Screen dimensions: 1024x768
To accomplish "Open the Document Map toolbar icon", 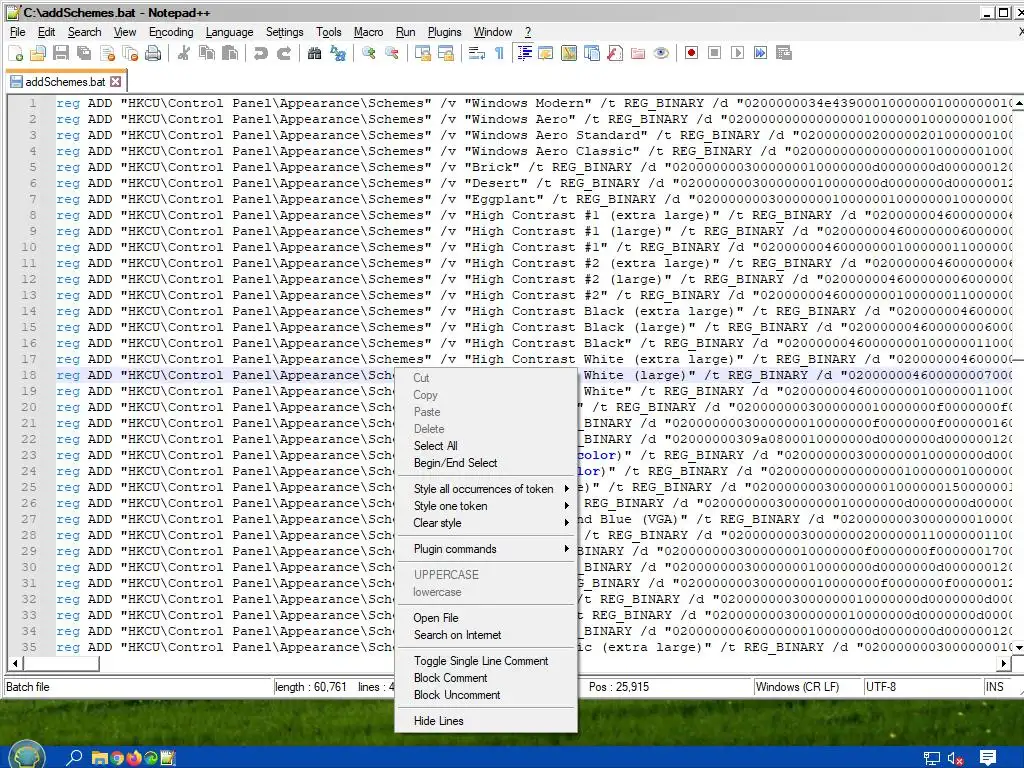I will (x=569, y=54).
